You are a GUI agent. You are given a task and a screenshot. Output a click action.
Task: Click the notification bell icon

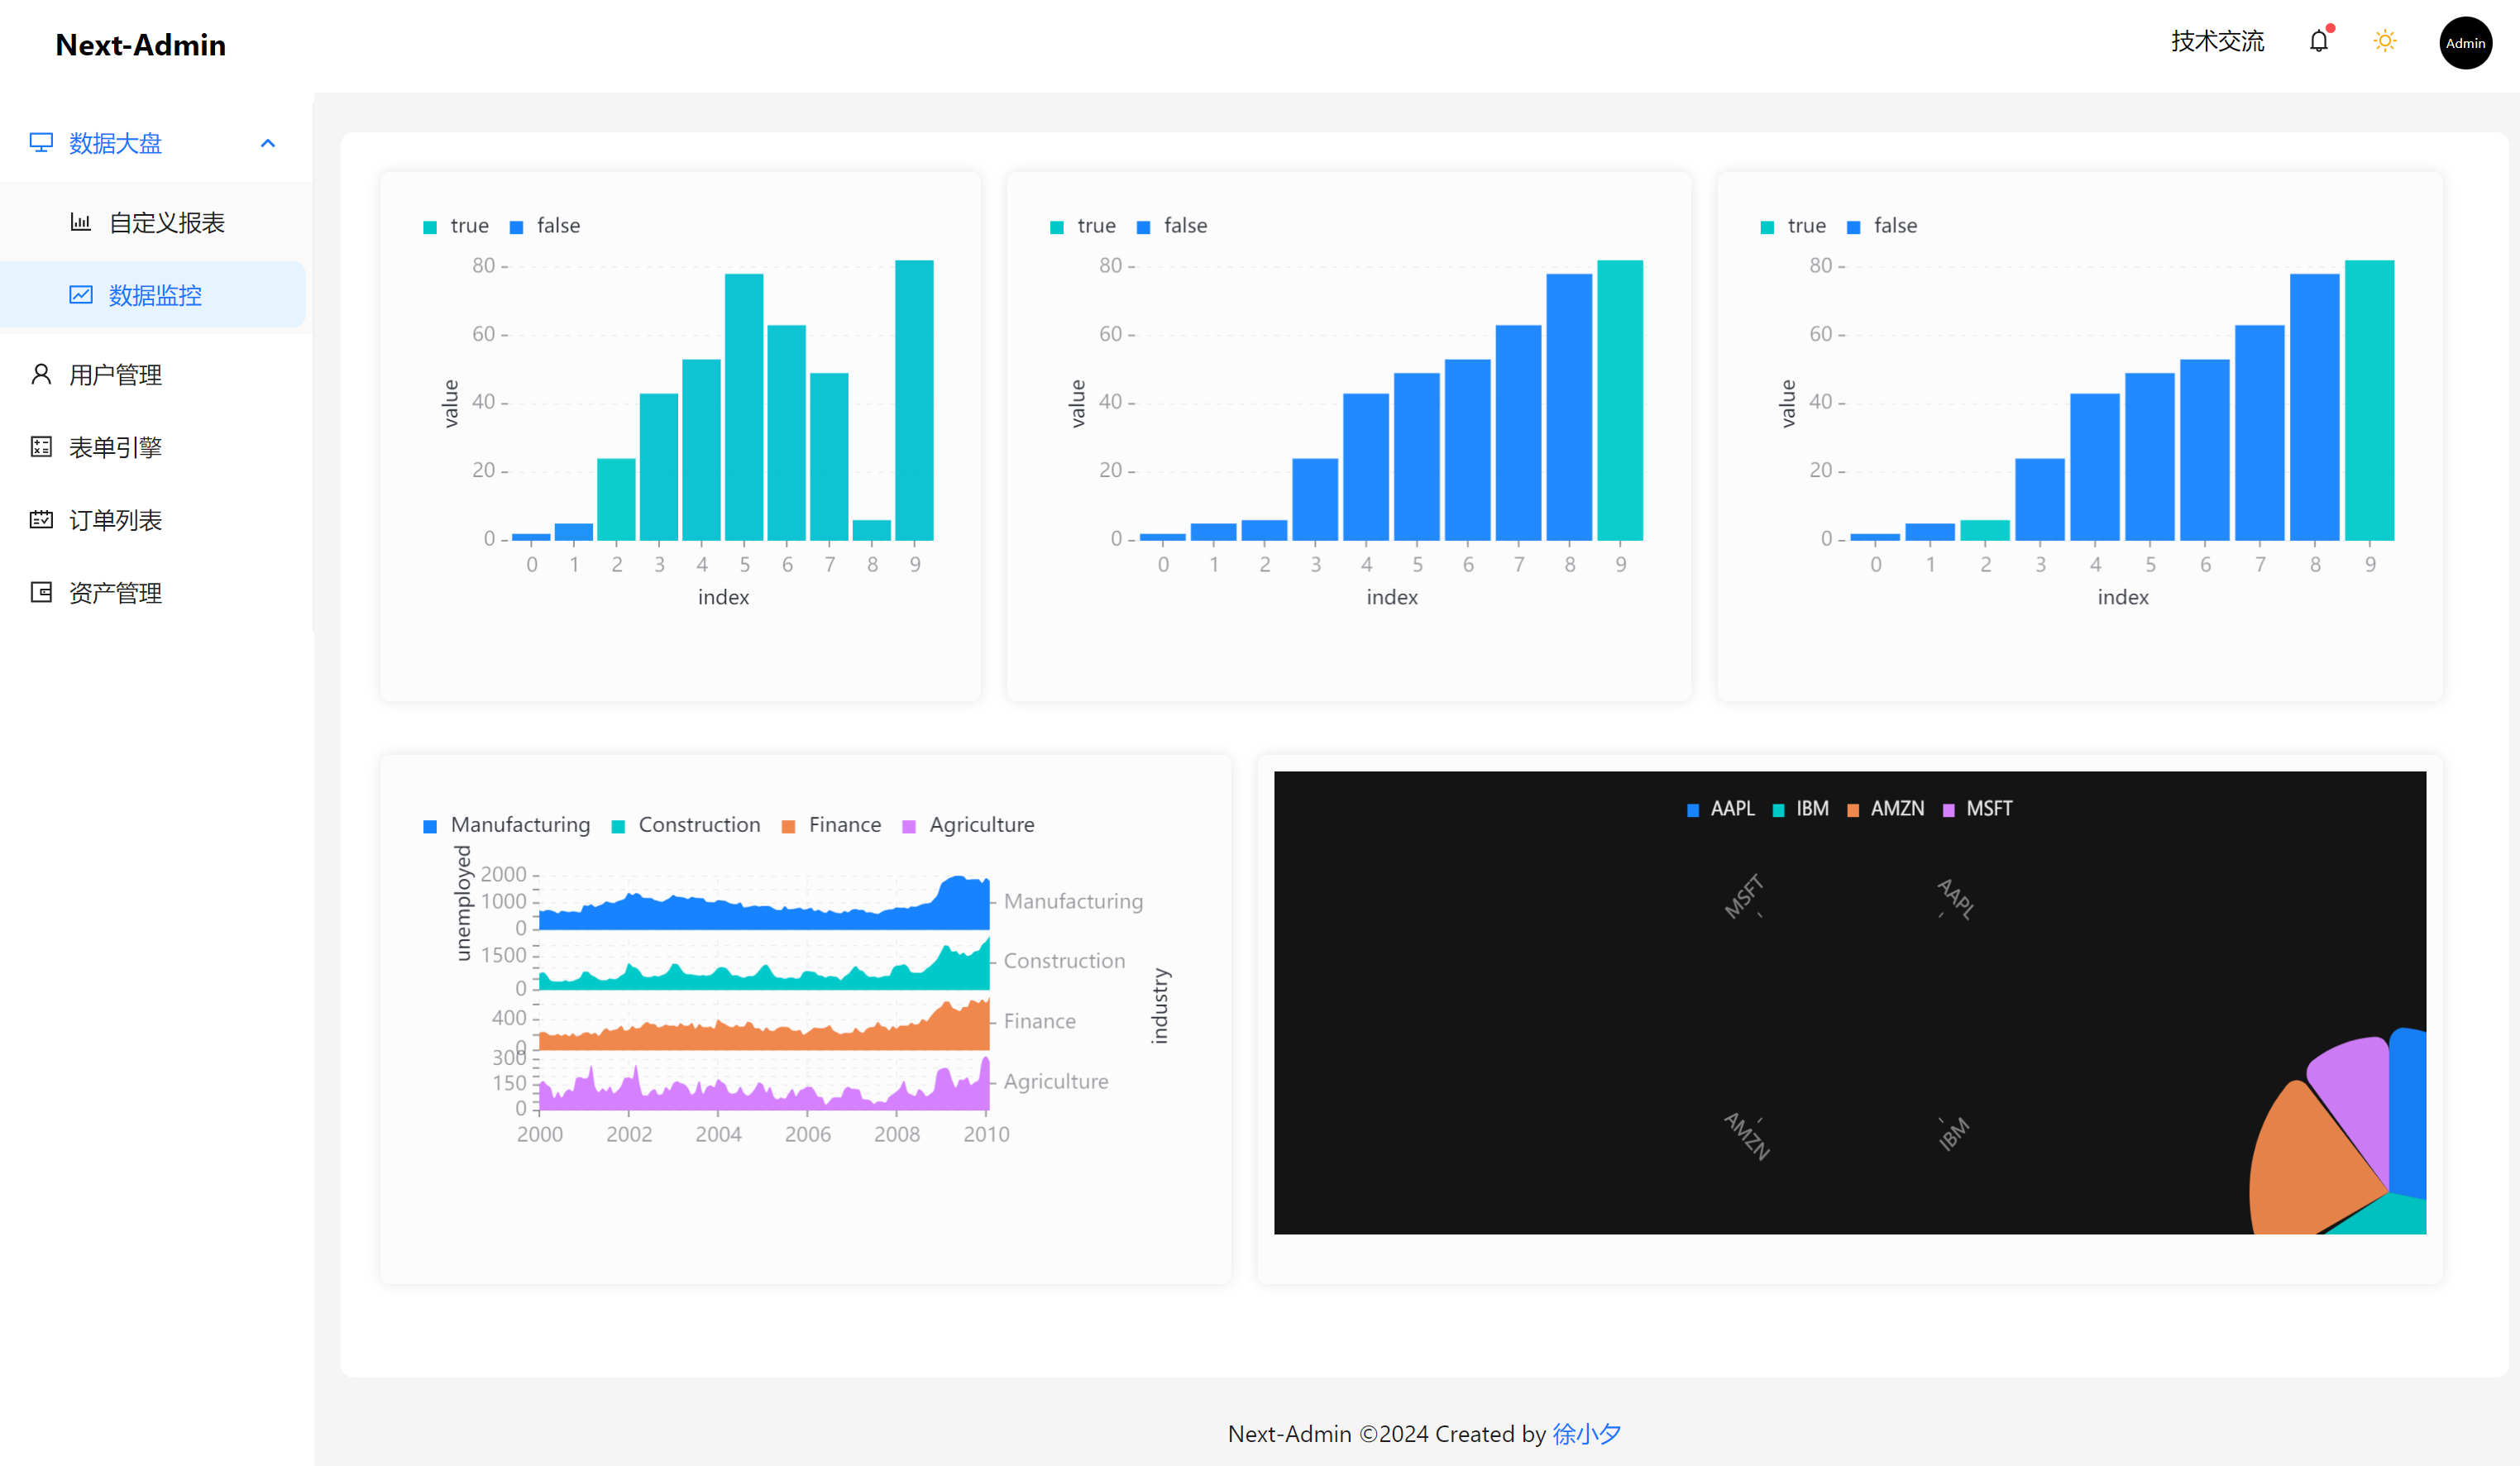[x=2318, y=42]
